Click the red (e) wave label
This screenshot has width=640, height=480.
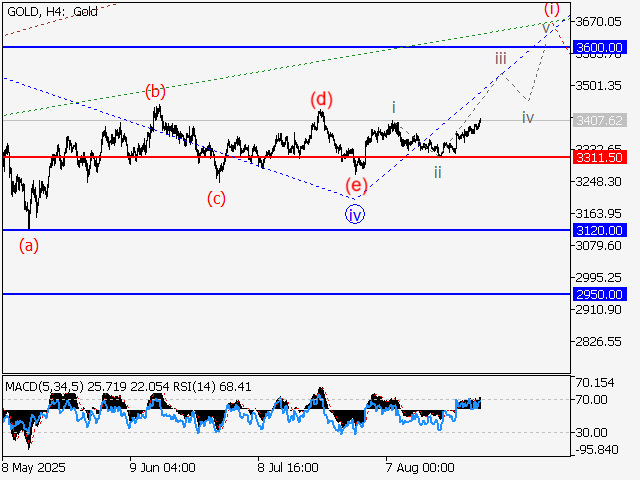[355, 185]
